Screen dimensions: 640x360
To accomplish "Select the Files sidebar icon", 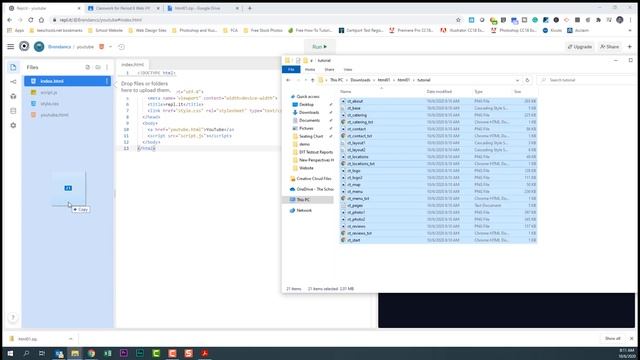I will [x=13, y=67].
